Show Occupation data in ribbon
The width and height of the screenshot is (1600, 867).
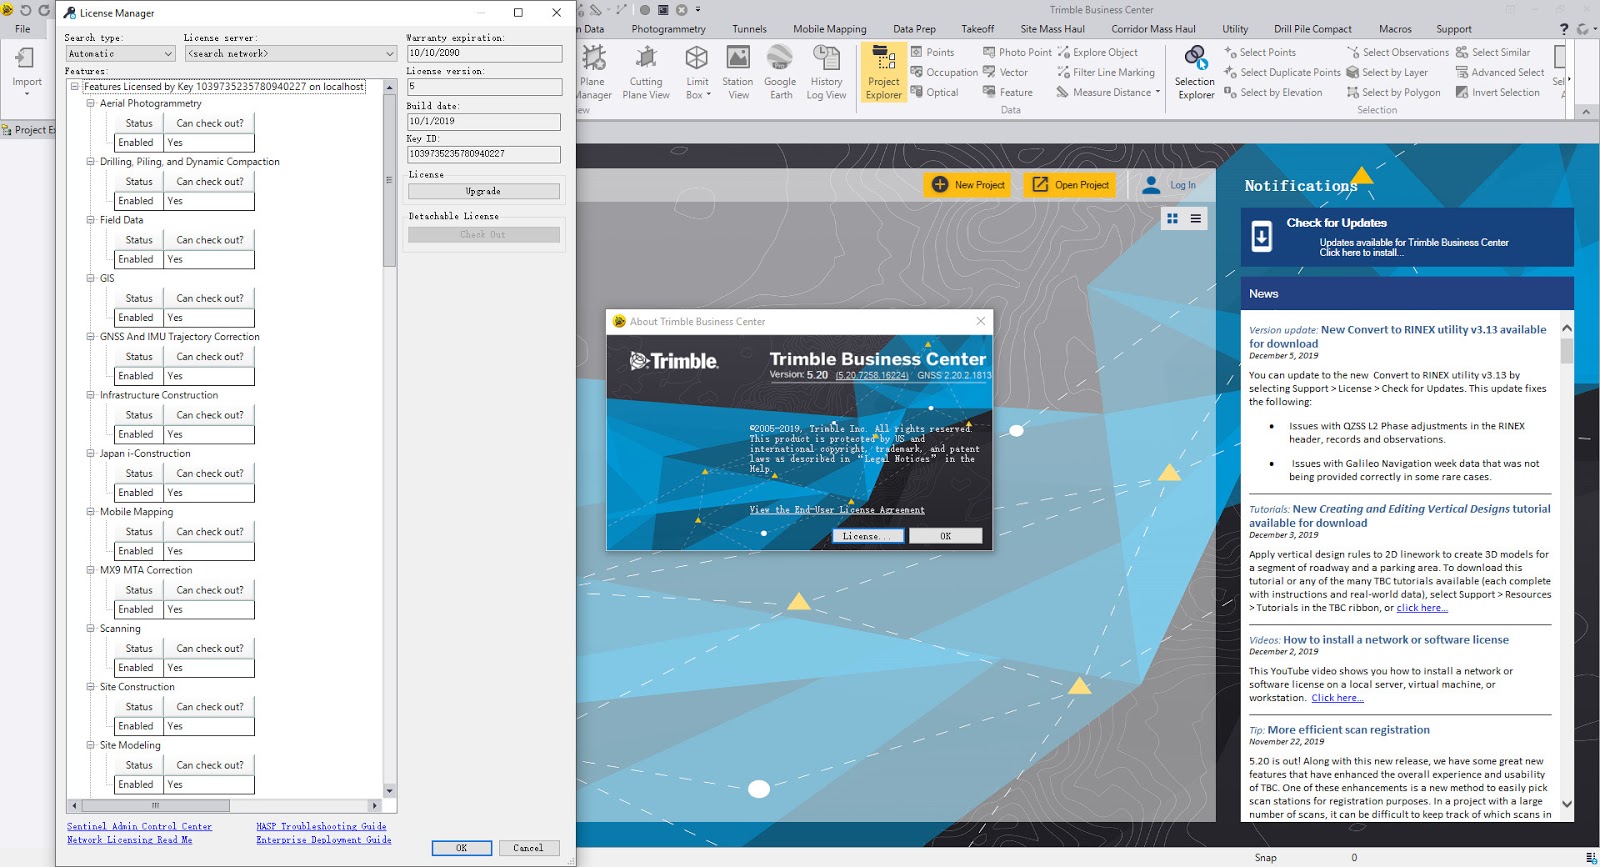click(944, 72)
